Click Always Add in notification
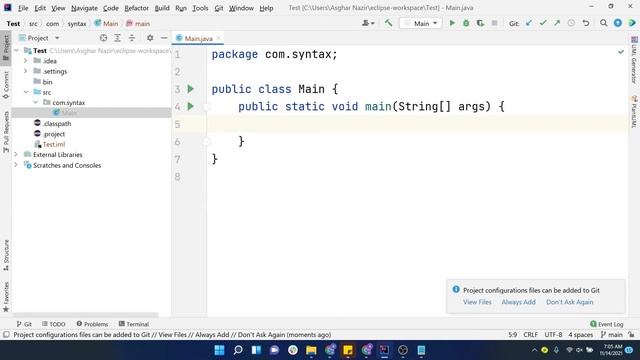640x360 pixels. point(518,302)
